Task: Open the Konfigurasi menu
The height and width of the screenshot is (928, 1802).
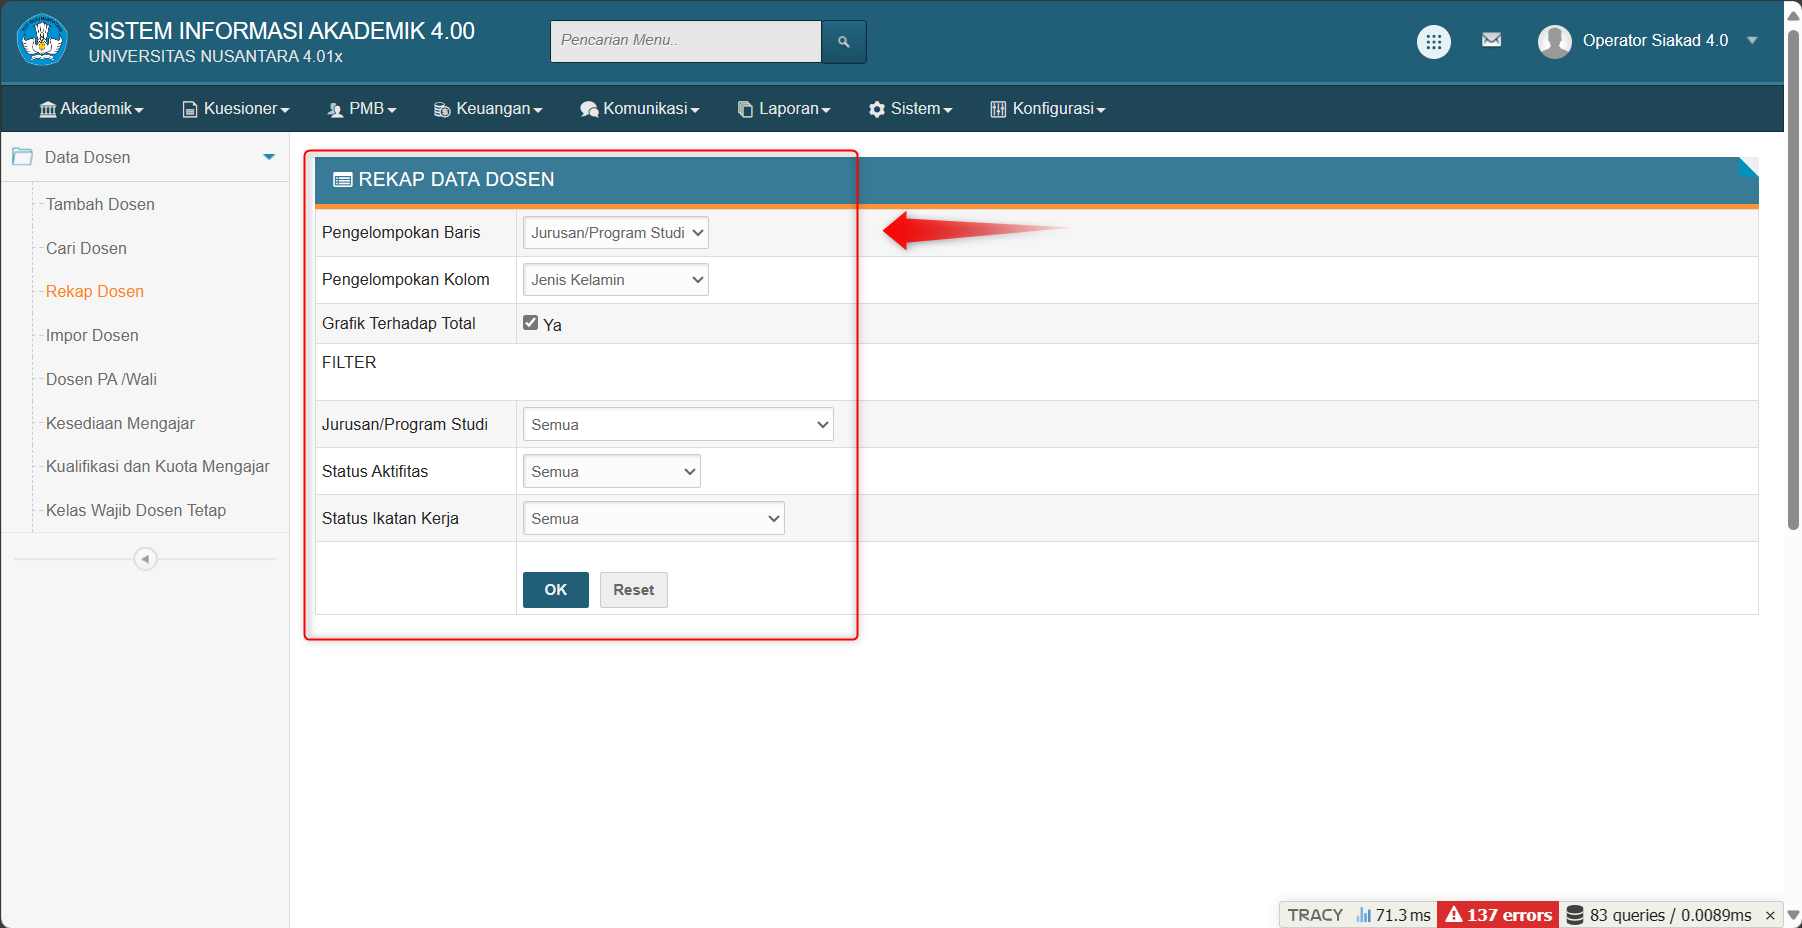Action: tap(1047, 109)
